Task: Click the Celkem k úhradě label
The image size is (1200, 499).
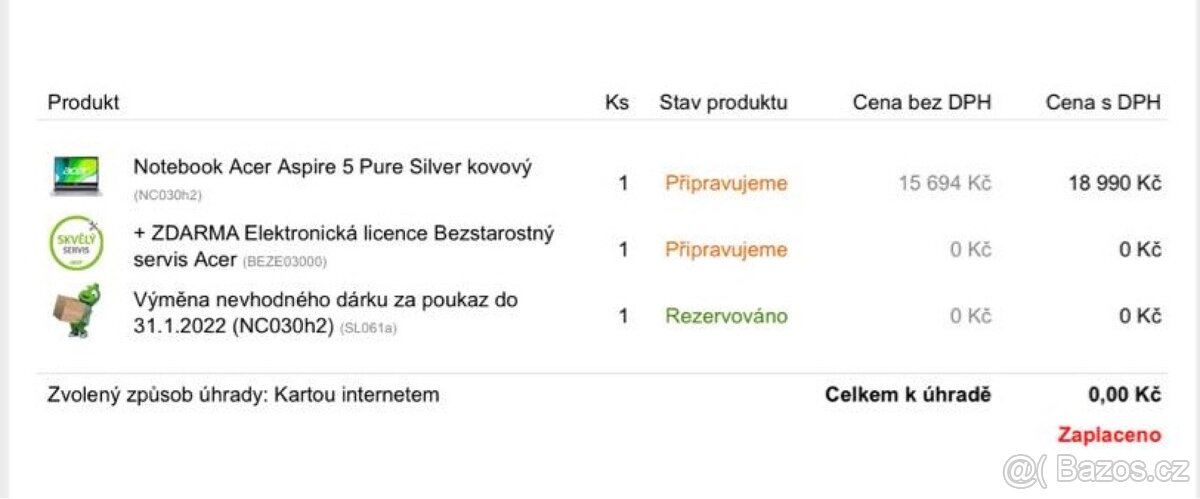Action: point(908,395)
